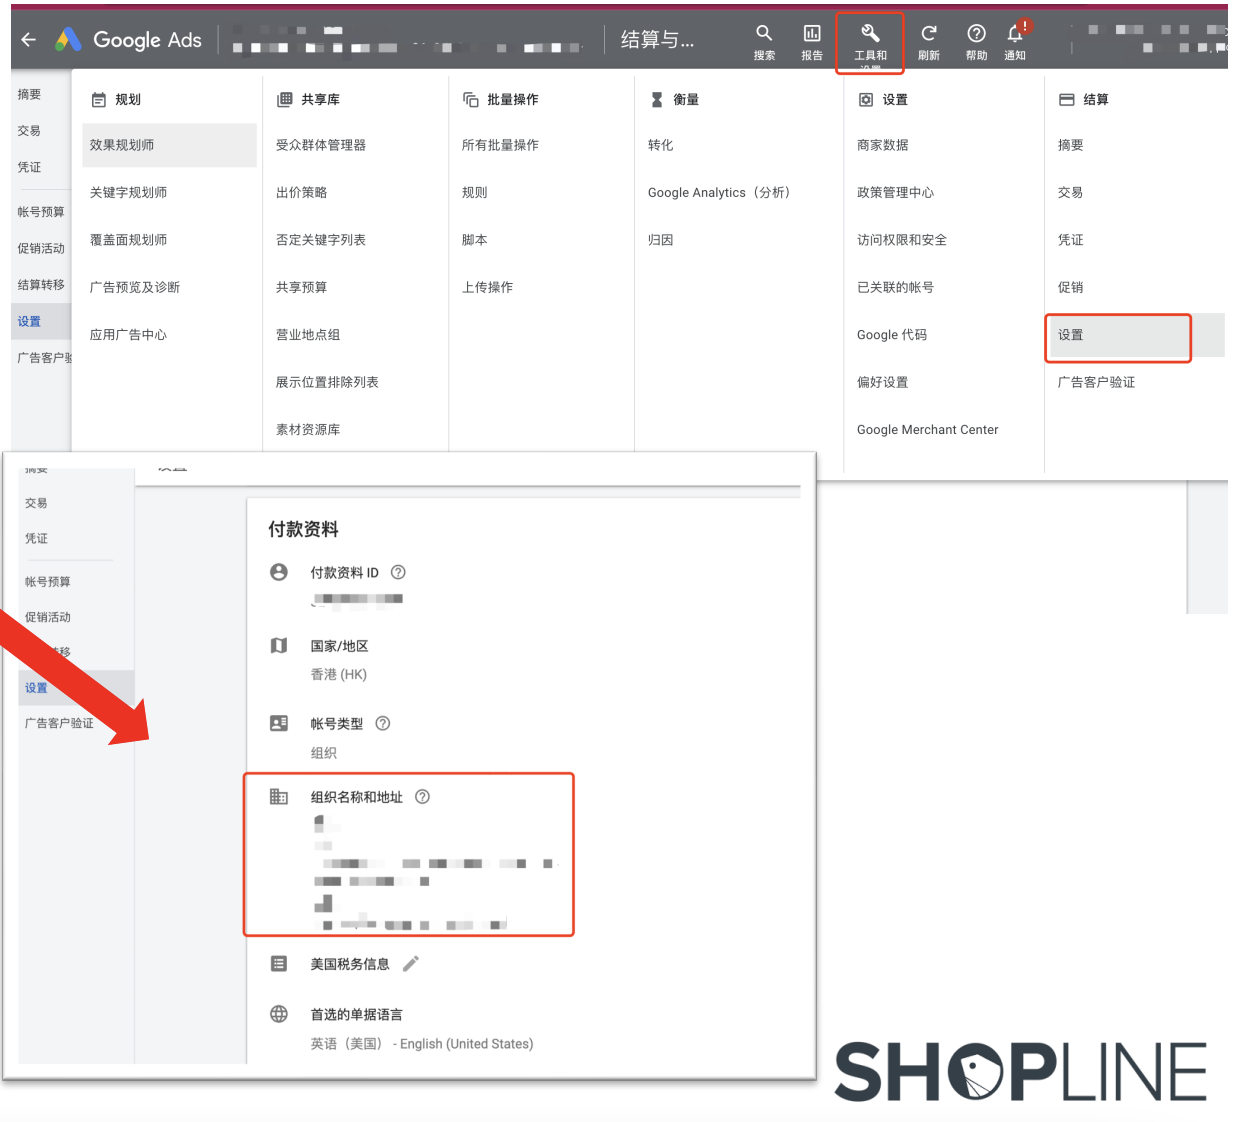Click help icon beside 帐号类型

[382, 724]
